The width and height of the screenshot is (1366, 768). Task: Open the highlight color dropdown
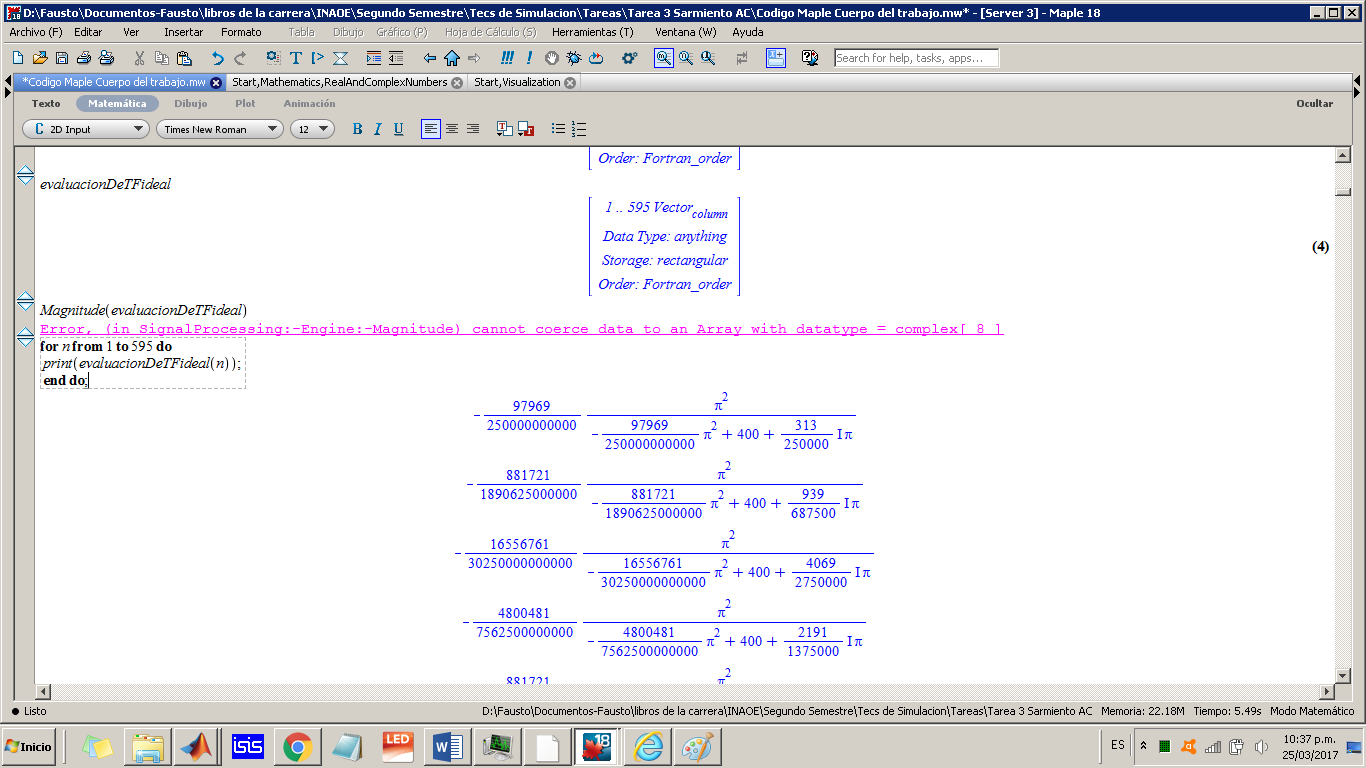click(x=526, y=129)
